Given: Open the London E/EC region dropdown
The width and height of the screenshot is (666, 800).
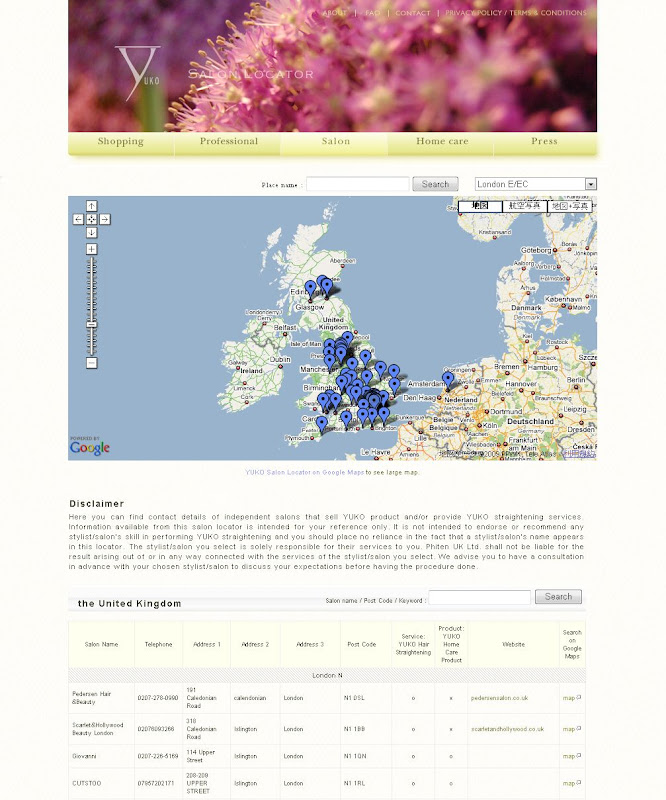Looking at the screenshot, I should coord(535,184).
